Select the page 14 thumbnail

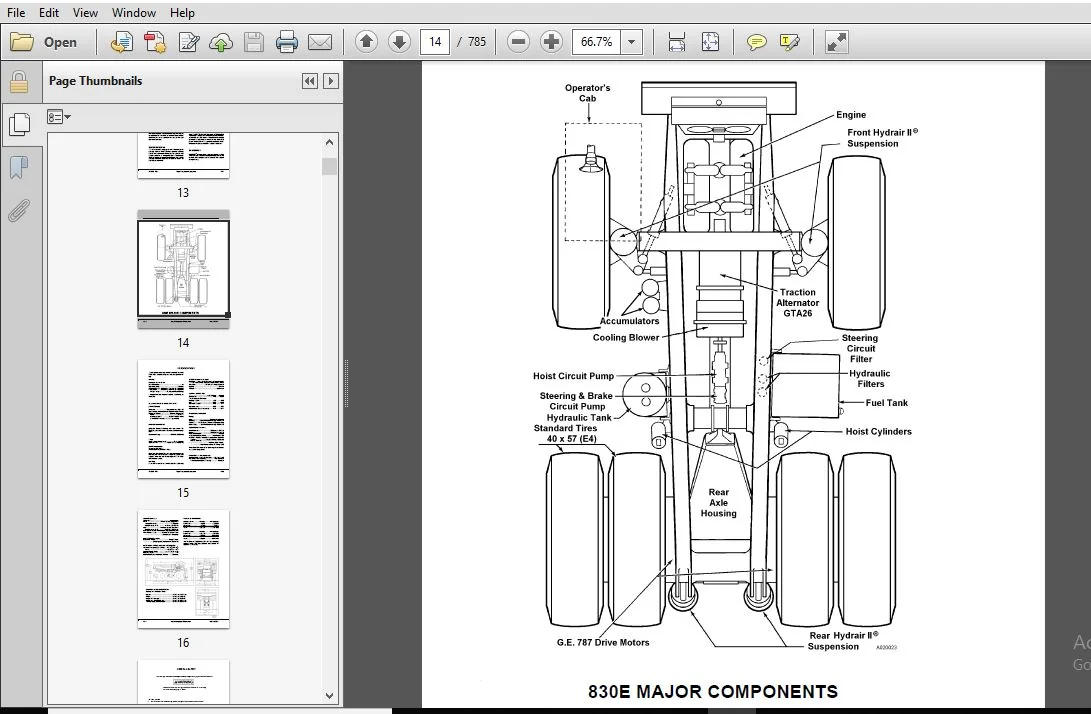183,269
